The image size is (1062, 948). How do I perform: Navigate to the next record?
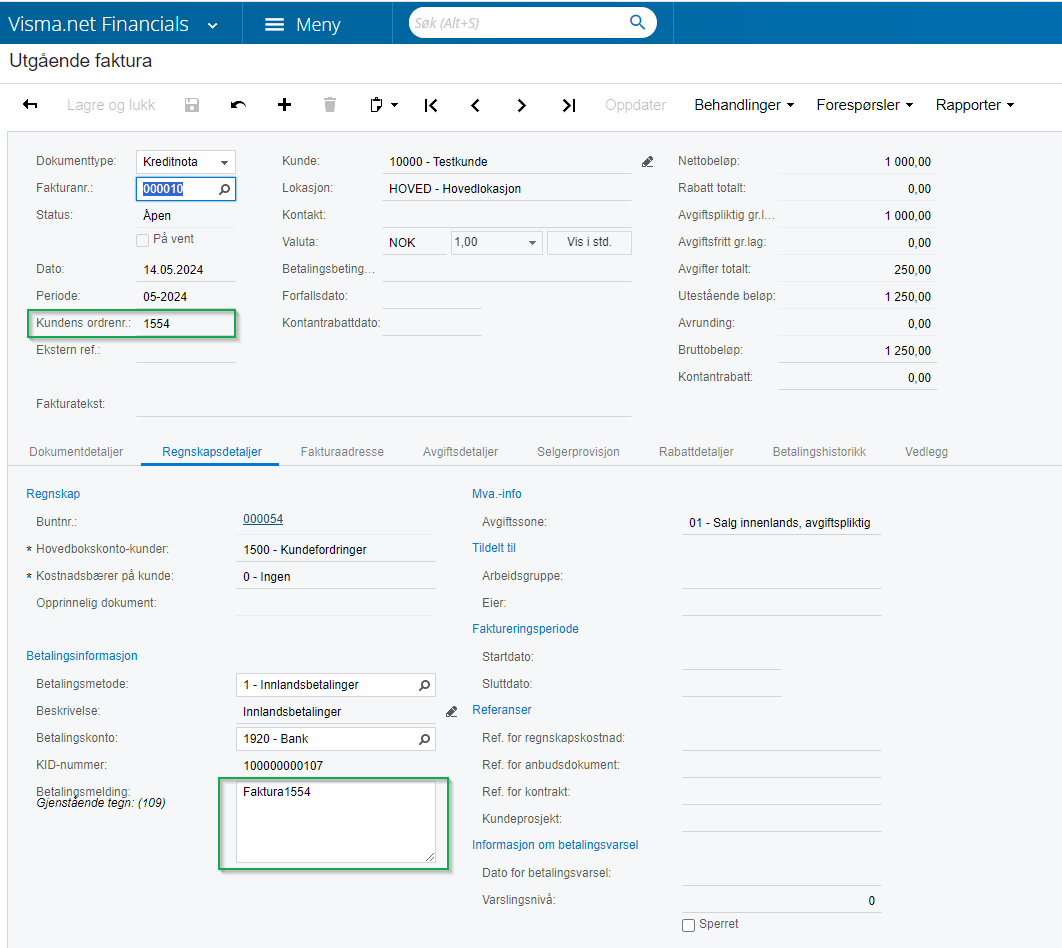[x=521, y=105]
